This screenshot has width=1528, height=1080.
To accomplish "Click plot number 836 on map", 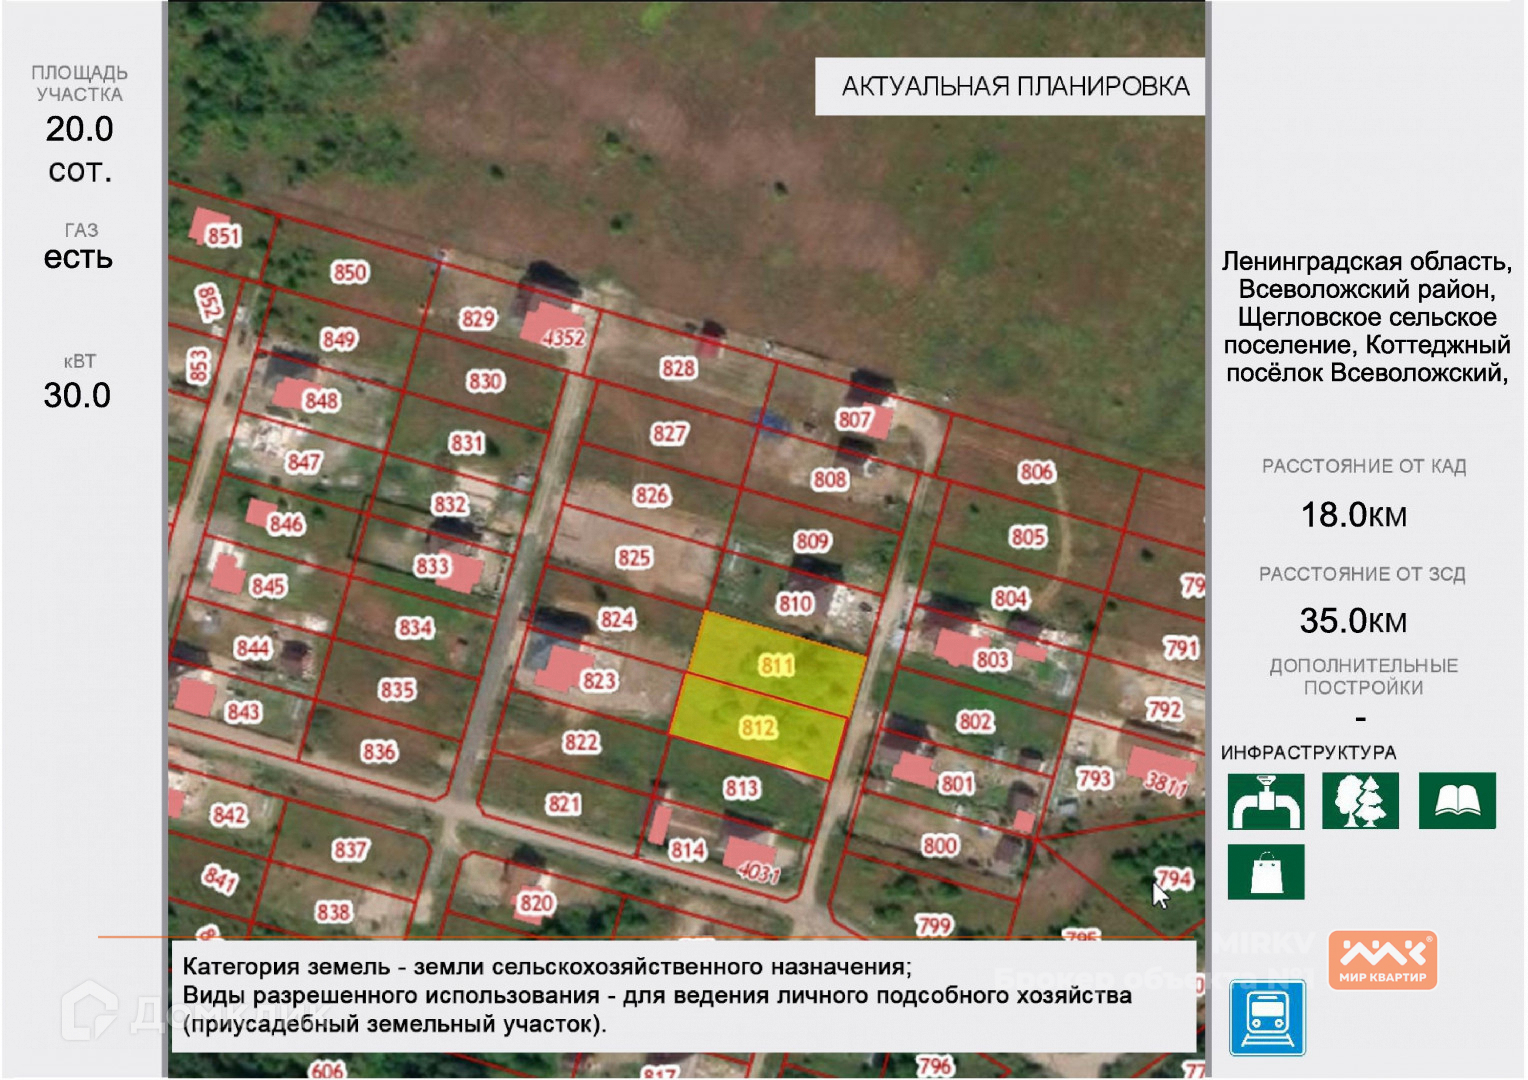I will (379, 751).
